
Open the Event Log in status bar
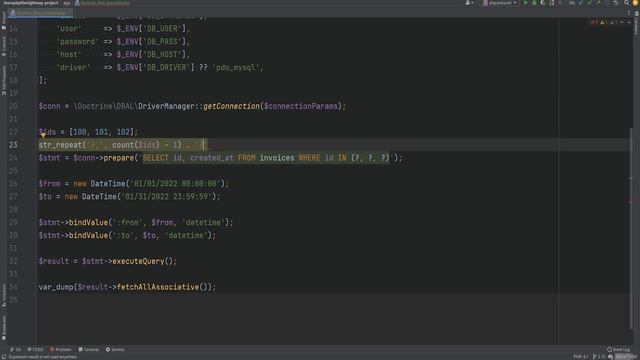click(619, 349)
